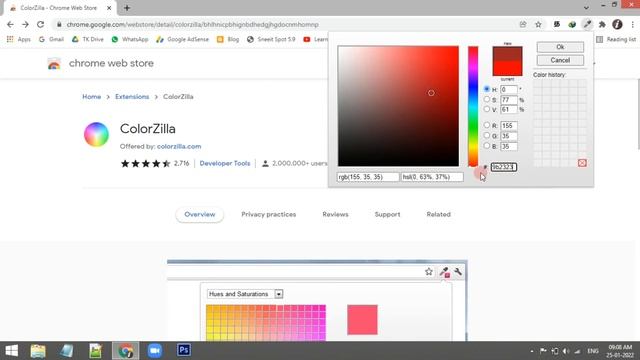Click the volume icon in system tray
Viewport: 640px width, 360px height.
566,351
